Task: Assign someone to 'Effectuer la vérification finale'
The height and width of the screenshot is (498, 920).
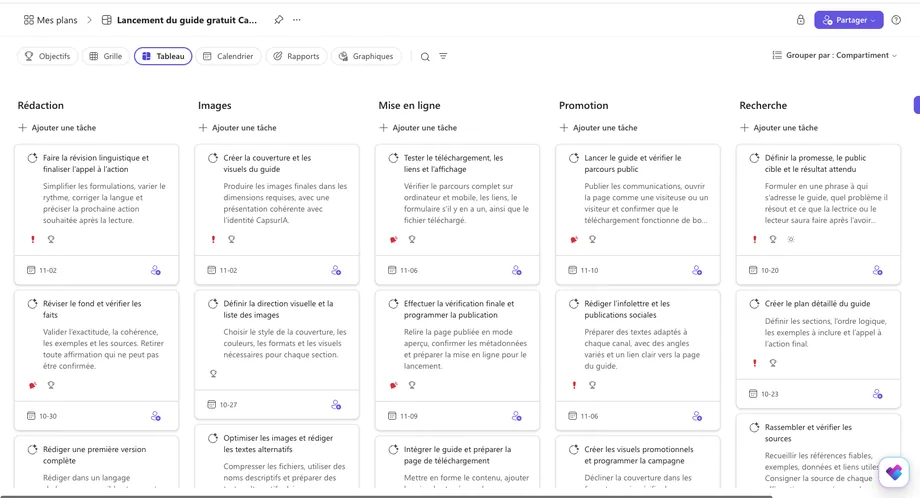Action: [516, 416]
